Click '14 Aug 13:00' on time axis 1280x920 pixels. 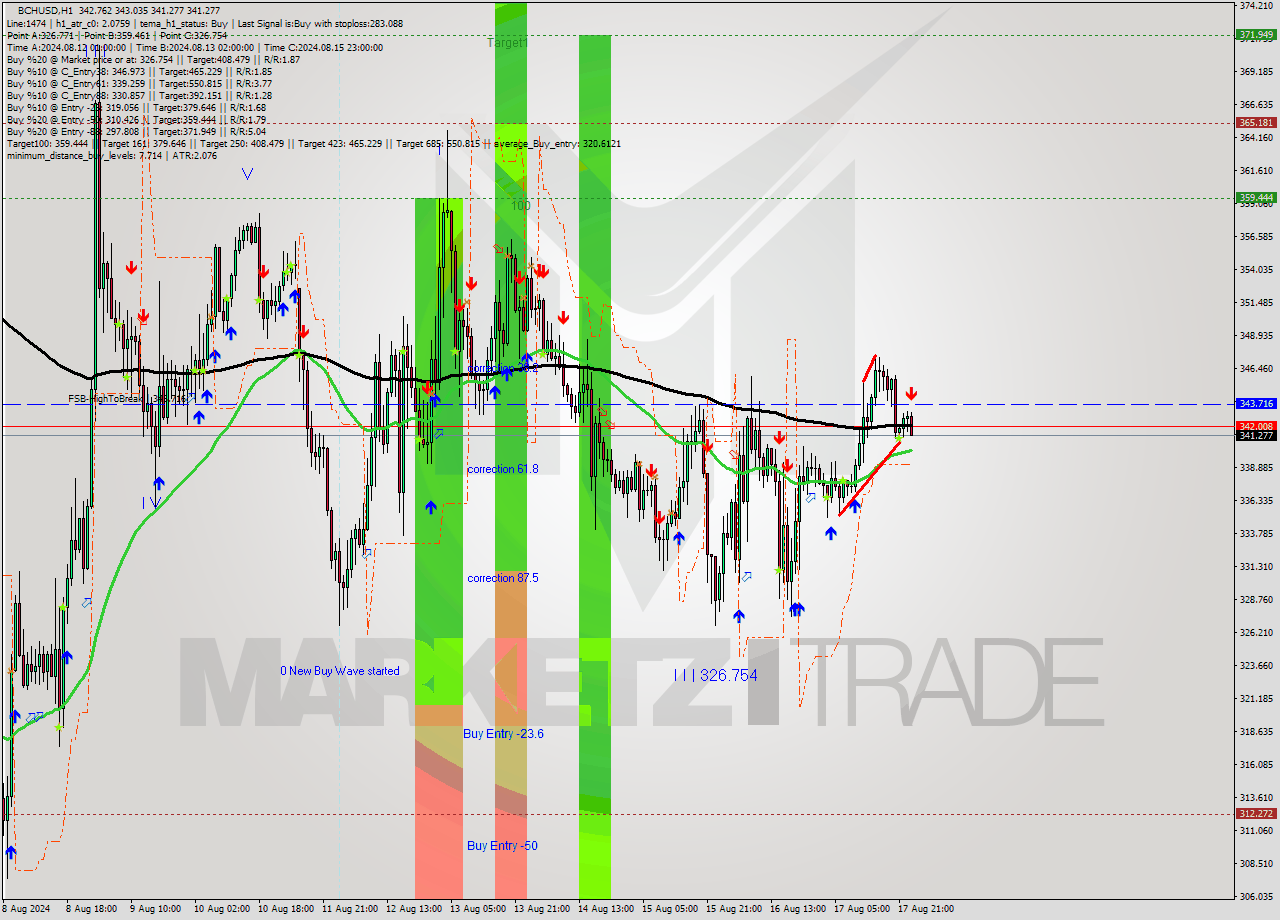(x=606, y=909)
